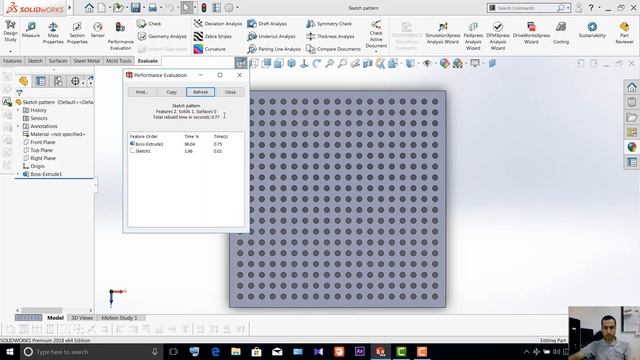Toggle Zebra Stripes display
Viewport: 640px width, 360px height.
[x=213, y=36]
